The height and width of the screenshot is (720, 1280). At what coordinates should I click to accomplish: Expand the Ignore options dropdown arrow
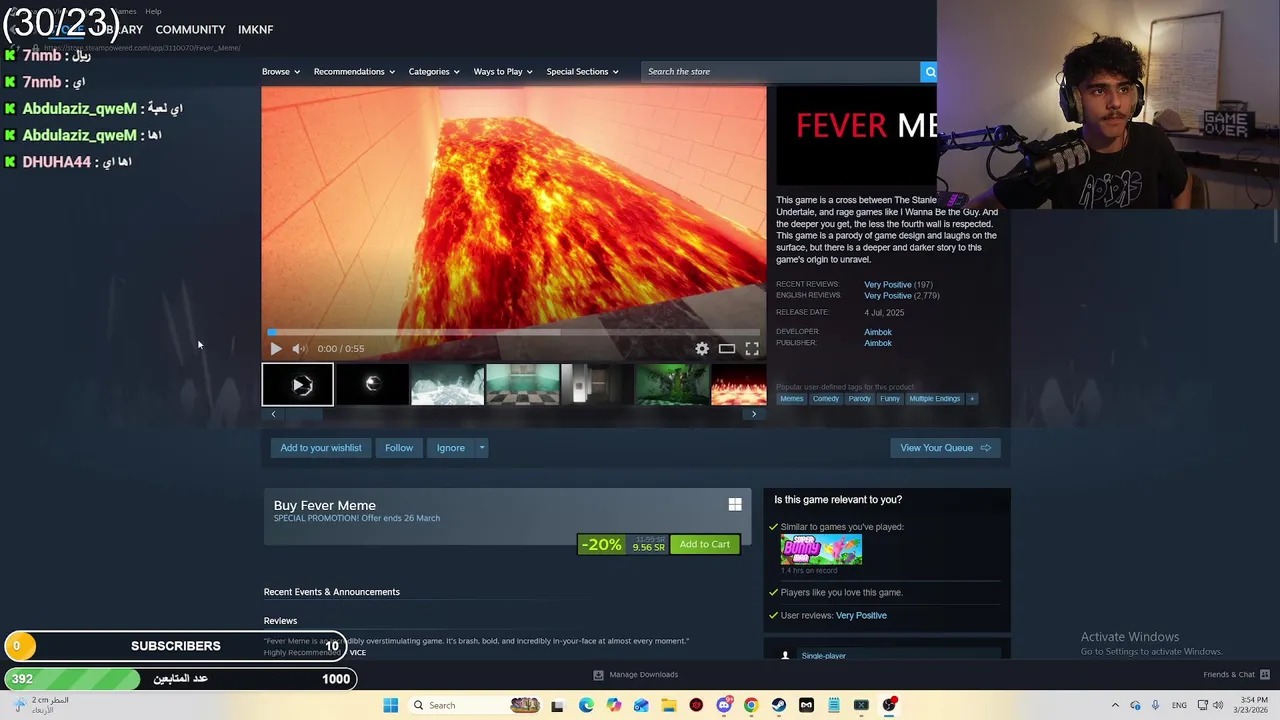[481, 447]
